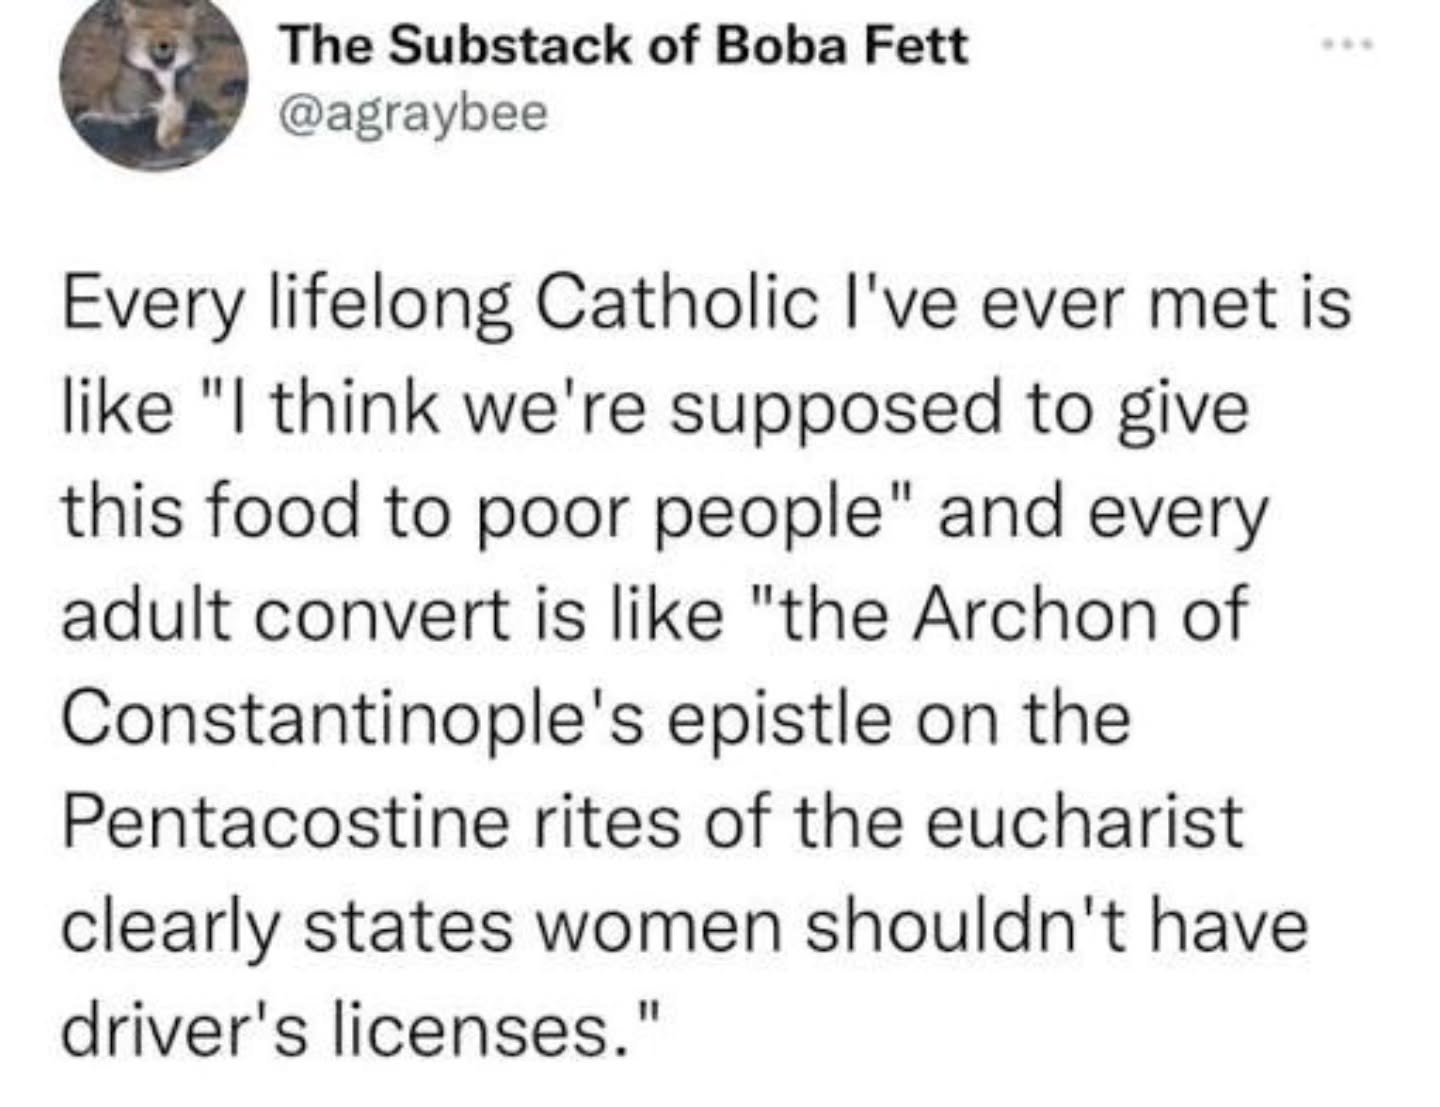Click the word "Catholic" in the tweet
The image size is (1440, 1107).
coord(675,305)
